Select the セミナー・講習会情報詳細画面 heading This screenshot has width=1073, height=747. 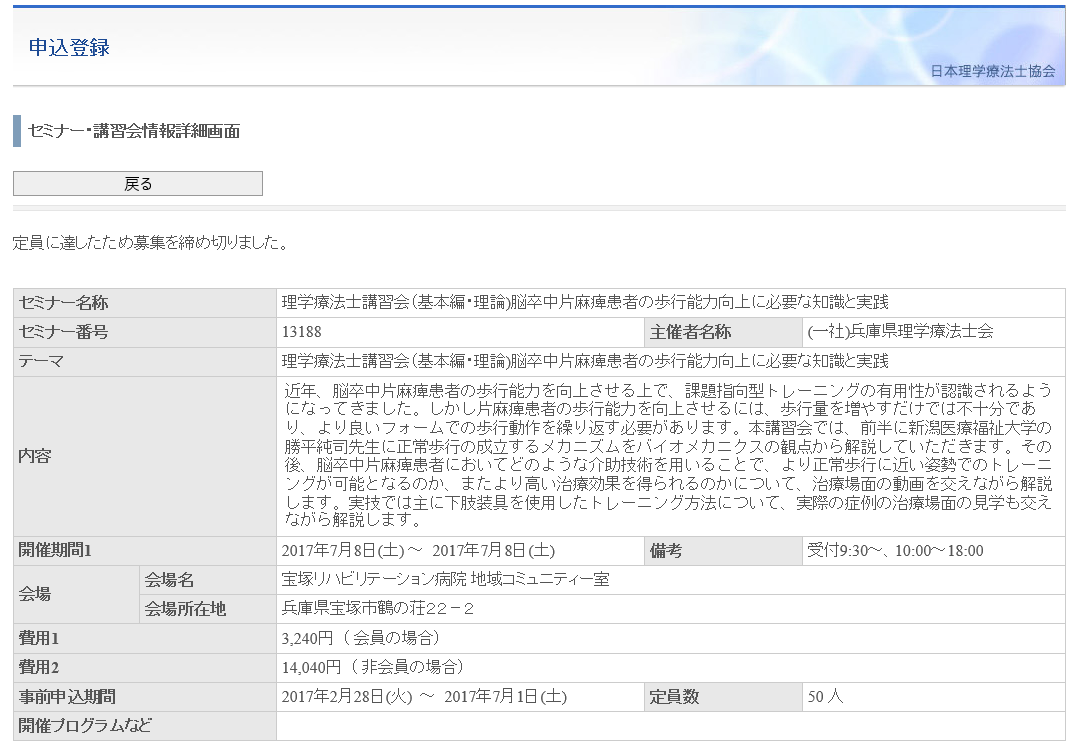click(133, 131)
